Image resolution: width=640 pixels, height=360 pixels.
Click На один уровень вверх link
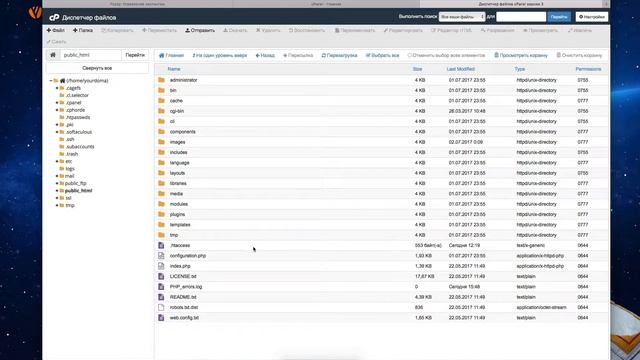[220, 55]
